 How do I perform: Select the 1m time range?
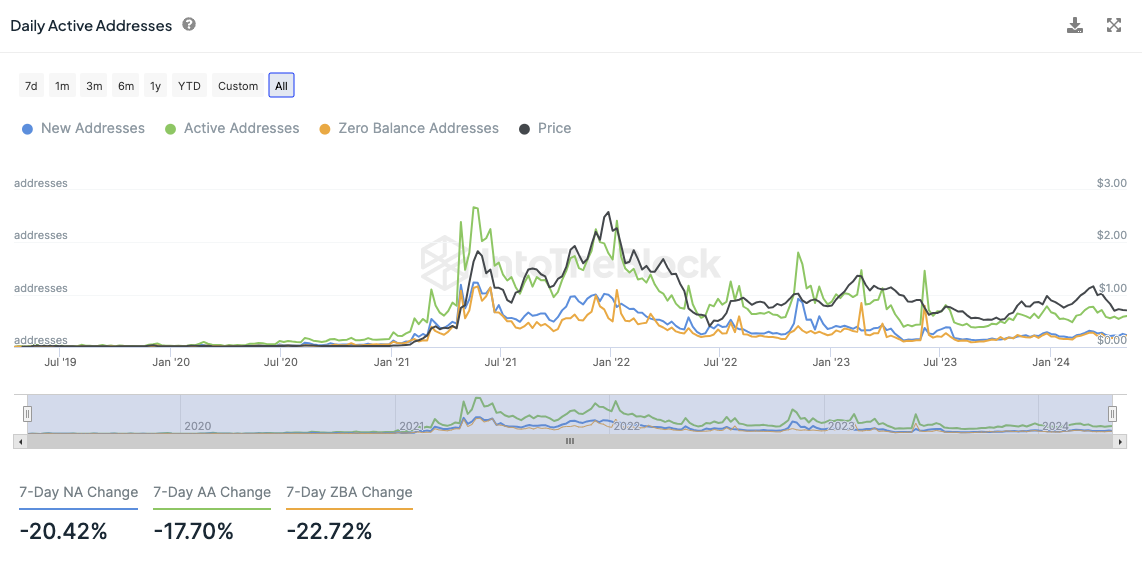tap(63, 86)
